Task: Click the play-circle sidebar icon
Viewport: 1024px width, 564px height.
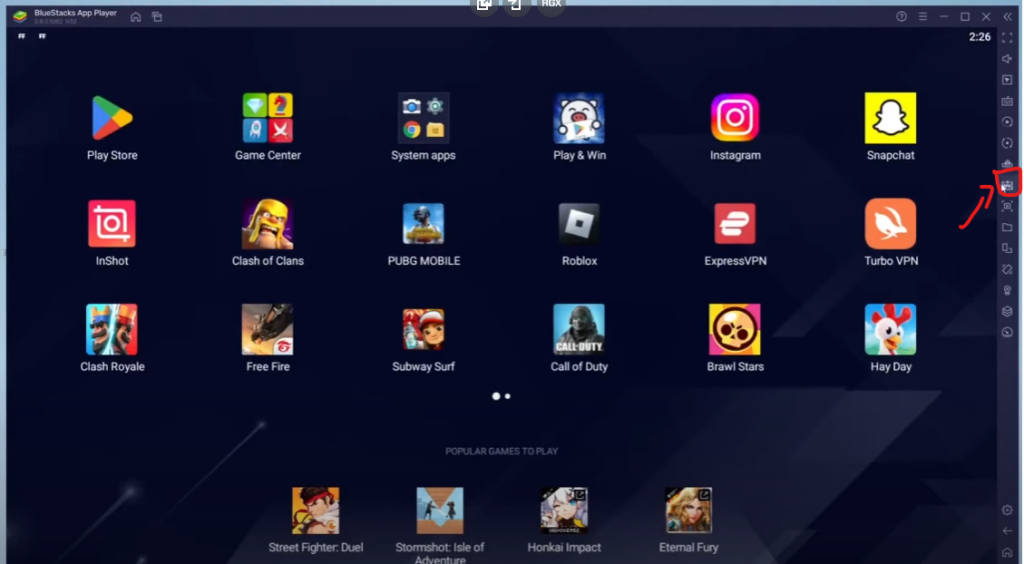Action: pos(1007,122)
